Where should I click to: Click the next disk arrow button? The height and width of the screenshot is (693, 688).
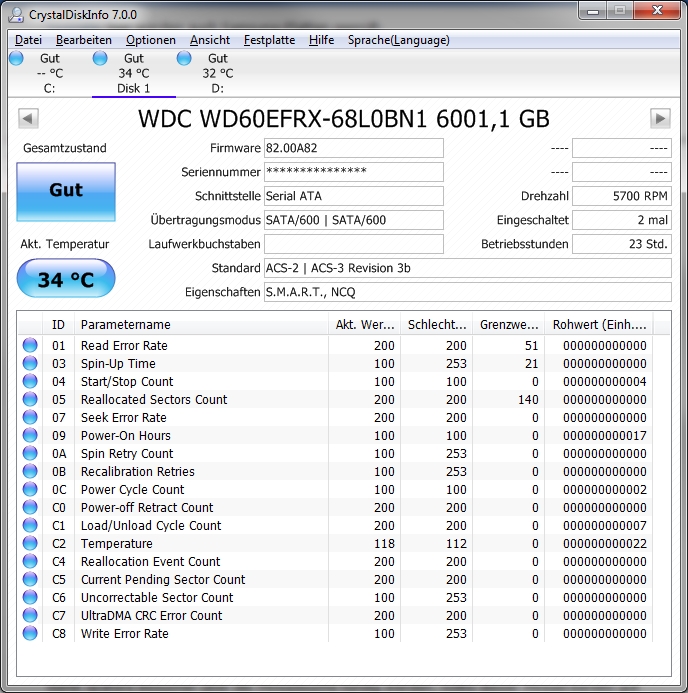pyautogui.click(x=660, y=118)
